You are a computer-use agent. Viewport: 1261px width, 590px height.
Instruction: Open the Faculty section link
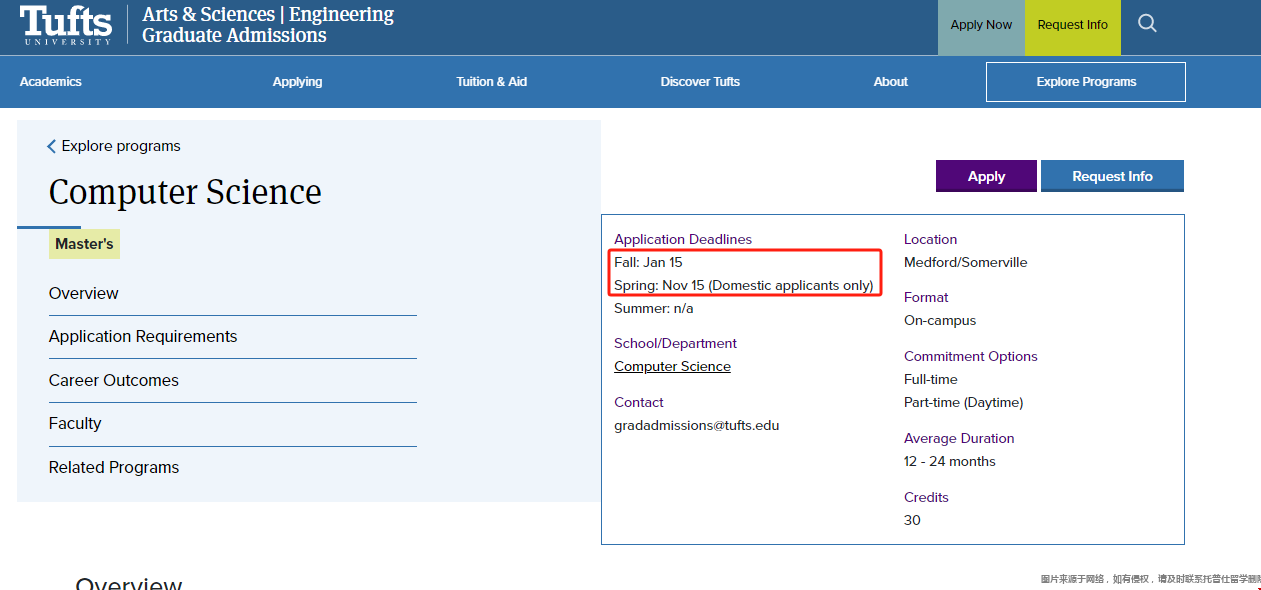[75, 424]
